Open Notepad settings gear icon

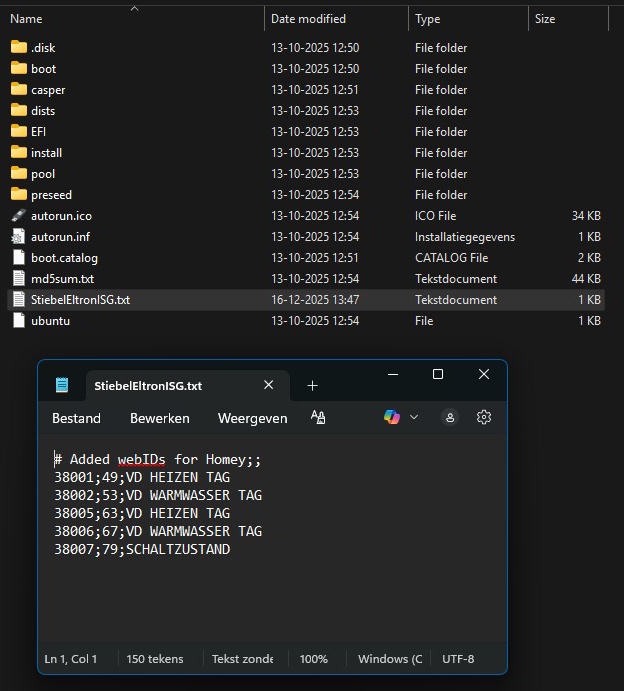tap(484, 417)
